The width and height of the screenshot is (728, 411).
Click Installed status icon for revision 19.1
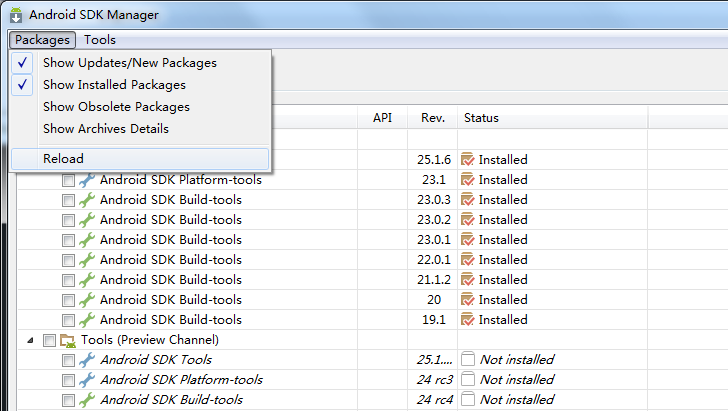468,319
